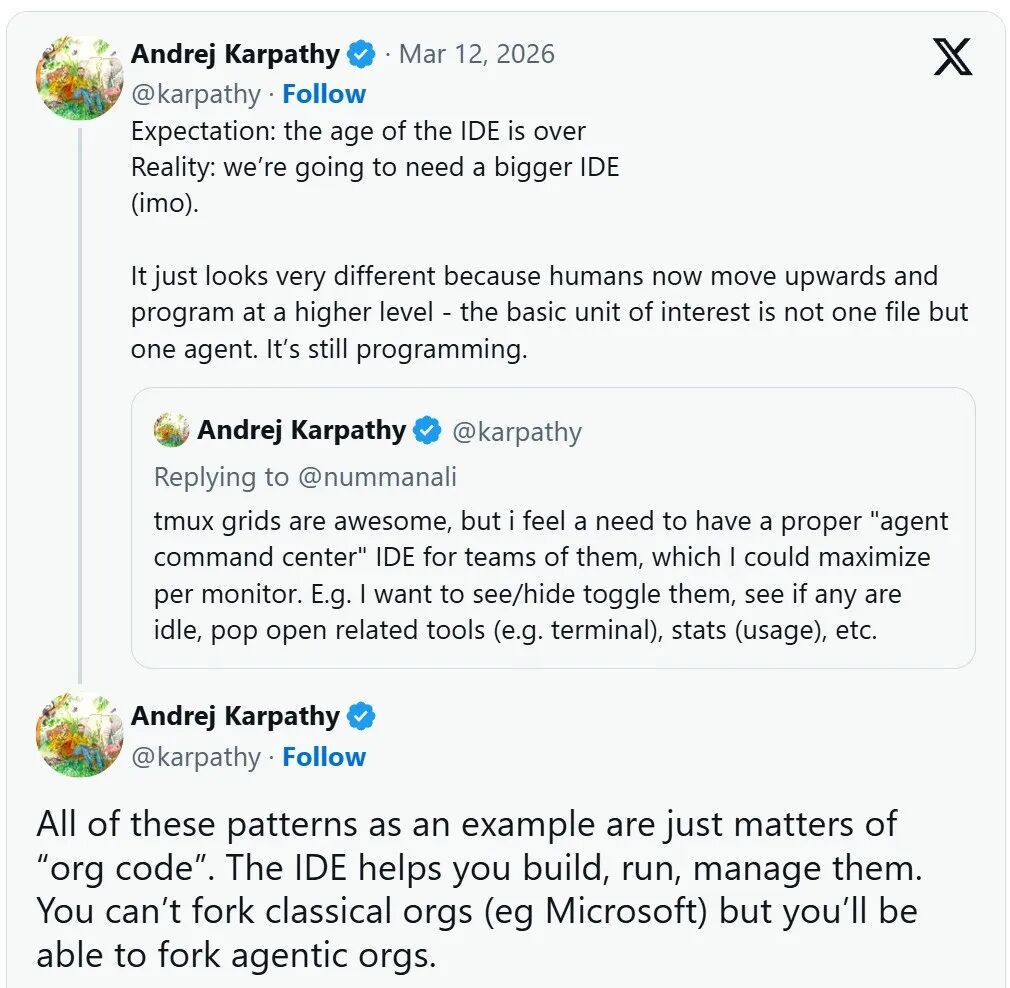Image resolution: width=1010 pixels, height=988 pixels.
Task: Click the X logo in the top corner
Action: click(951, 57)
